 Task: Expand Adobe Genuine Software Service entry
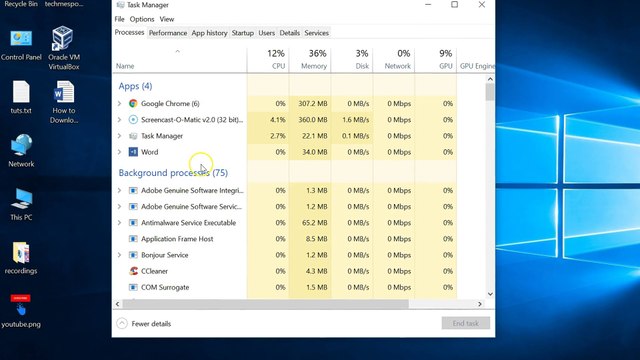[119, 207]
